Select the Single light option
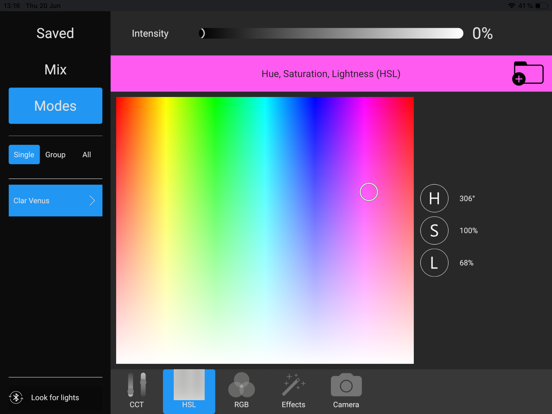The width and height of the screenshot is (552, 414). tap(24, 155)
